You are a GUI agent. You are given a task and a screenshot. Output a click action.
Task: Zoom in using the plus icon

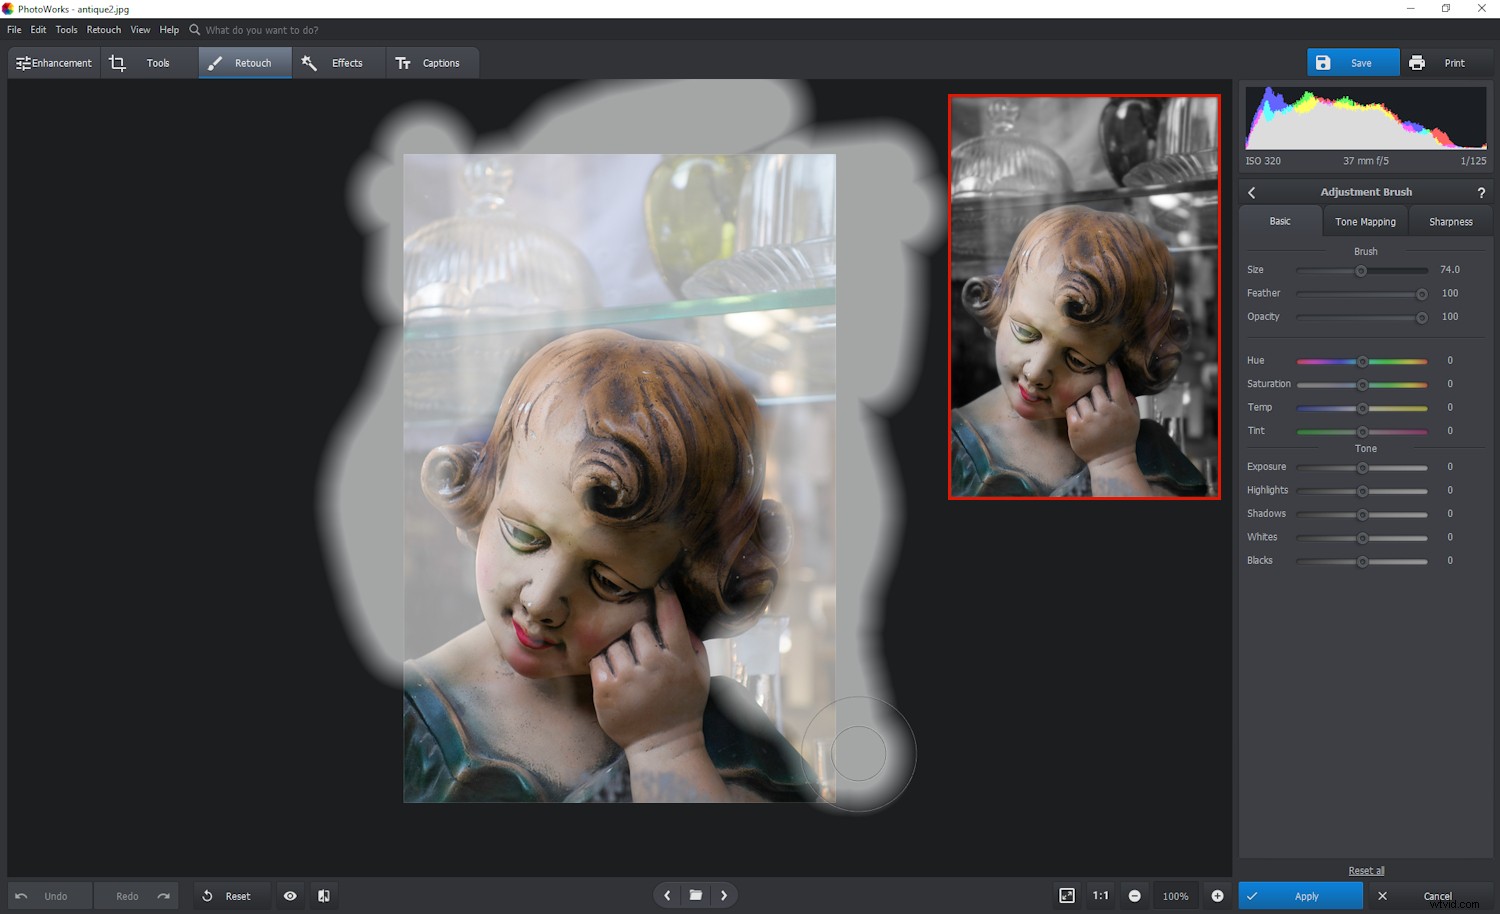(x=1218, y=895)
